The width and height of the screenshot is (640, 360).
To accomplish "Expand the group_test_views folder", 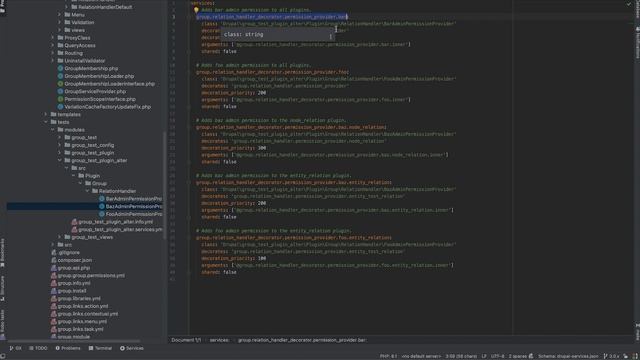I will 60,237.
